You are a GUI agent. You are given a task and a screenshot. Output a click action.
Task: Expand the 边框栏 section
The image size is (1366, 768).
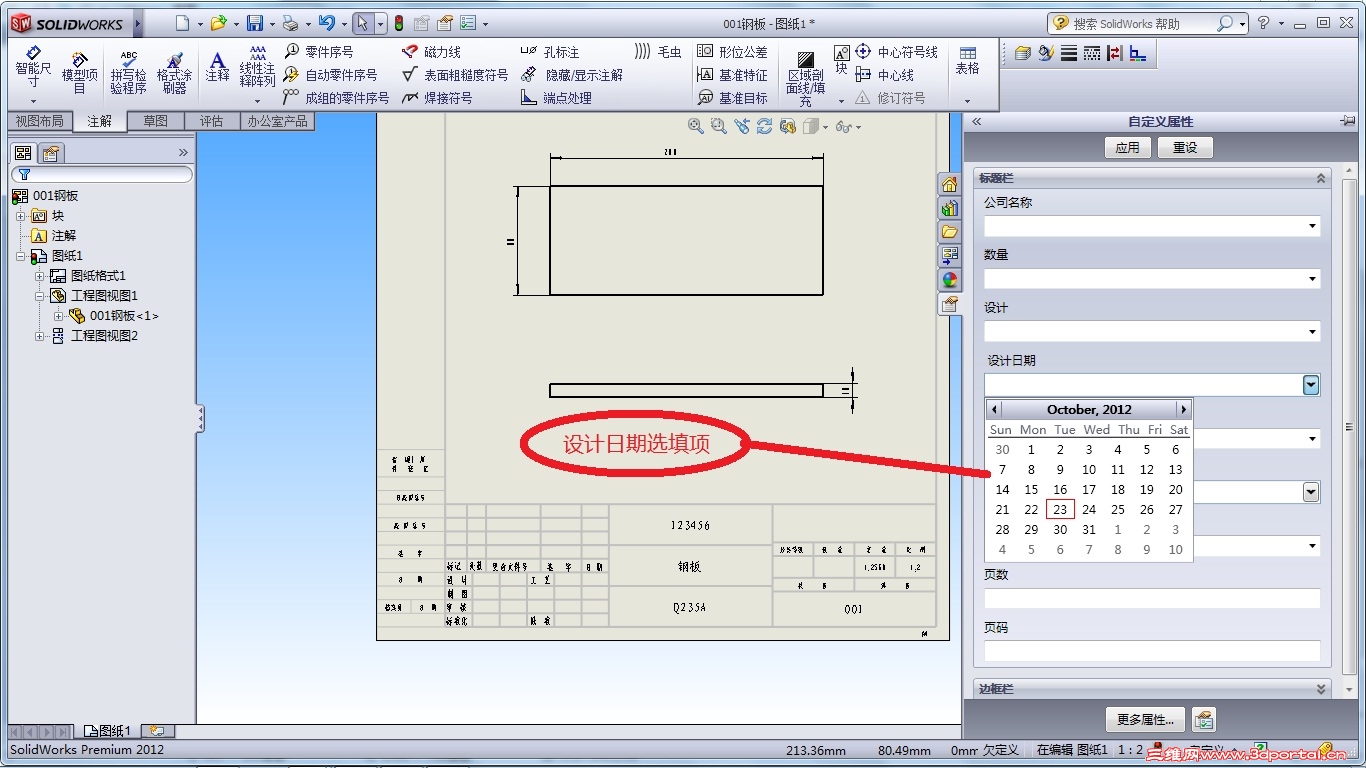point(1321,689)
